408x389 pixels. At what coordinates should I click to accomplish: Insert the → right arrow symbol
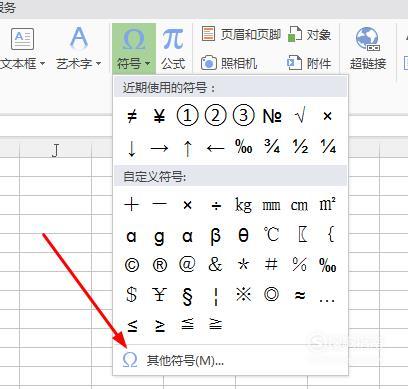pyautogui.click(x=159, y=148)
